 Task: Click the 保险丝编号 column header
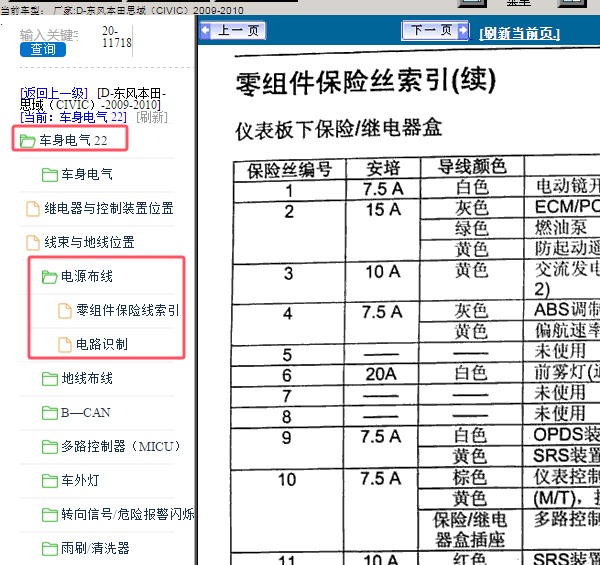[x=289, y=170]
